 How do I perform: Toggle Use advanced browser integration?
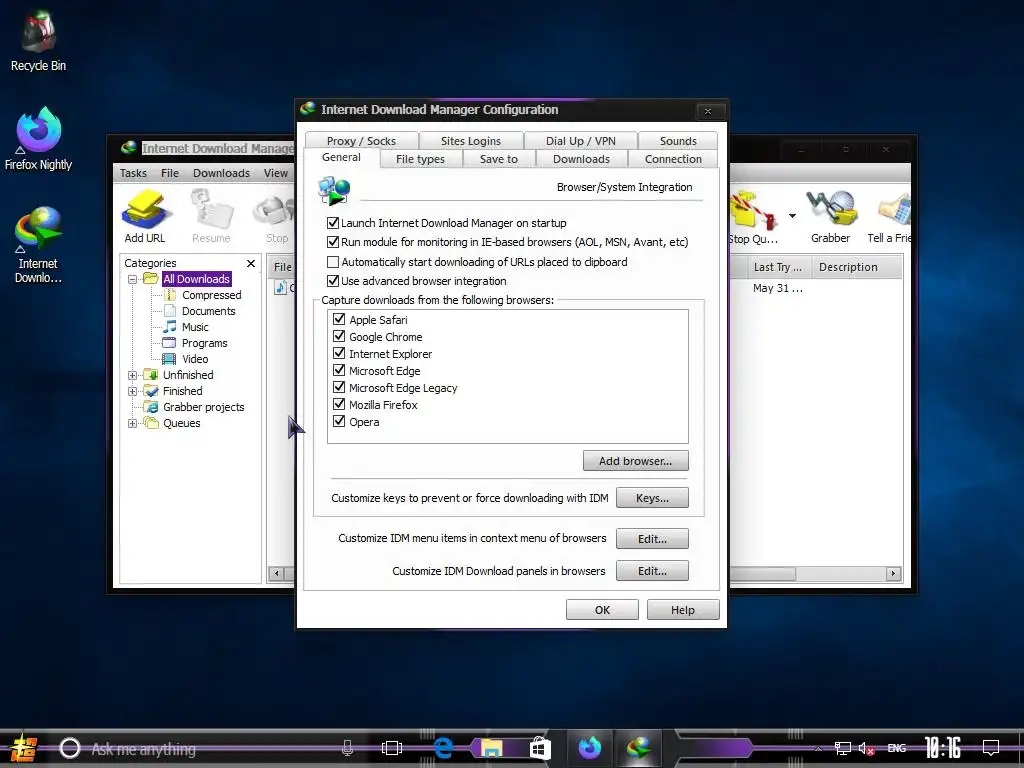click(333, 281)
